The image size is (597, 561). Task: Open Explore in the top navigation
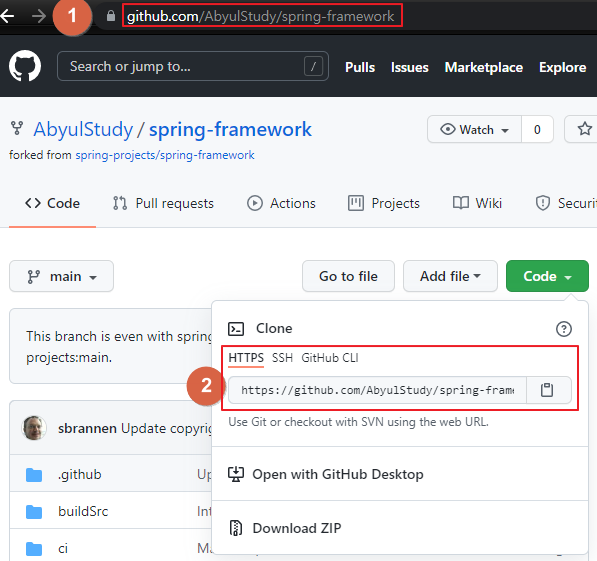[x=562, y=67]
